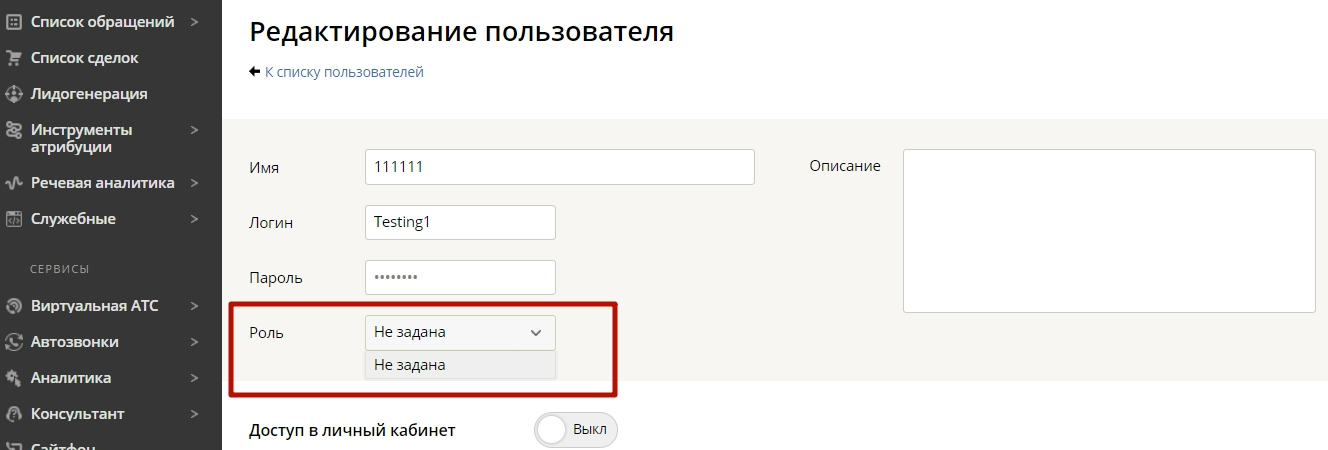Screen dimensions: 1328x450
Task: Click inside the Описание text area
Action: [x=1109, y=231]
